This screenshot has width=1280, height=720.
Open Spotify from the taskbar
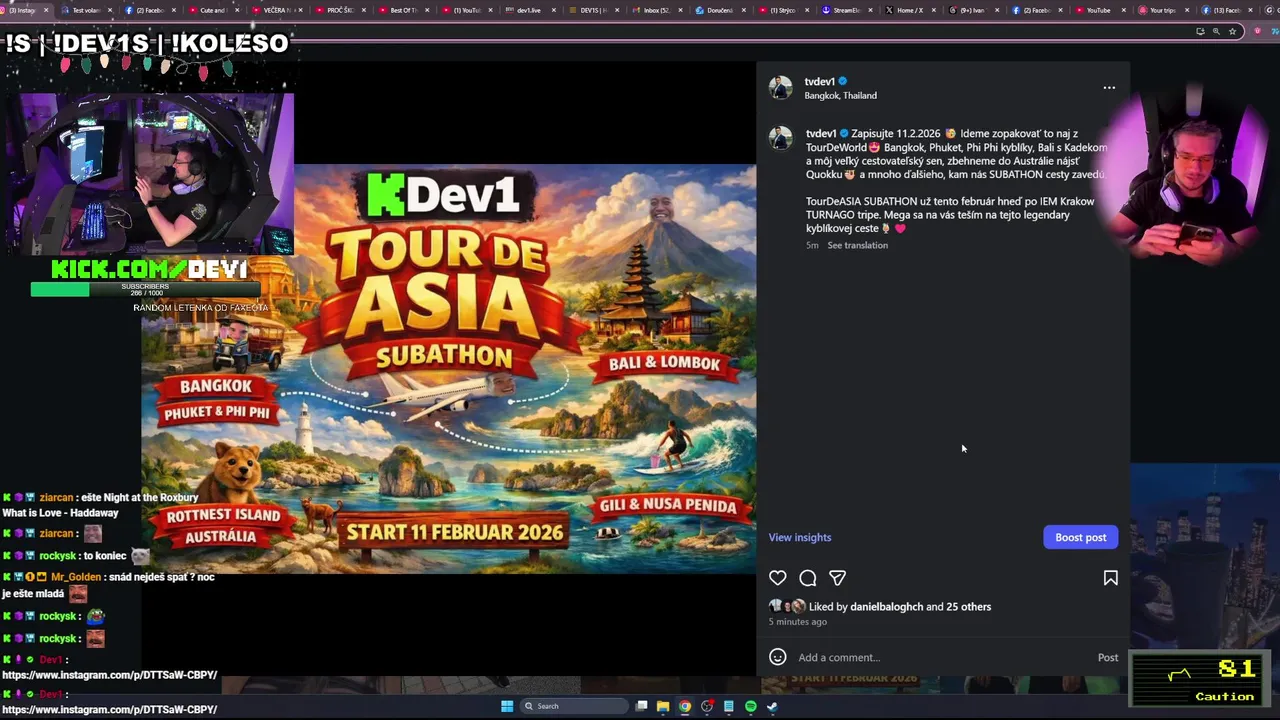pos(751,706)
